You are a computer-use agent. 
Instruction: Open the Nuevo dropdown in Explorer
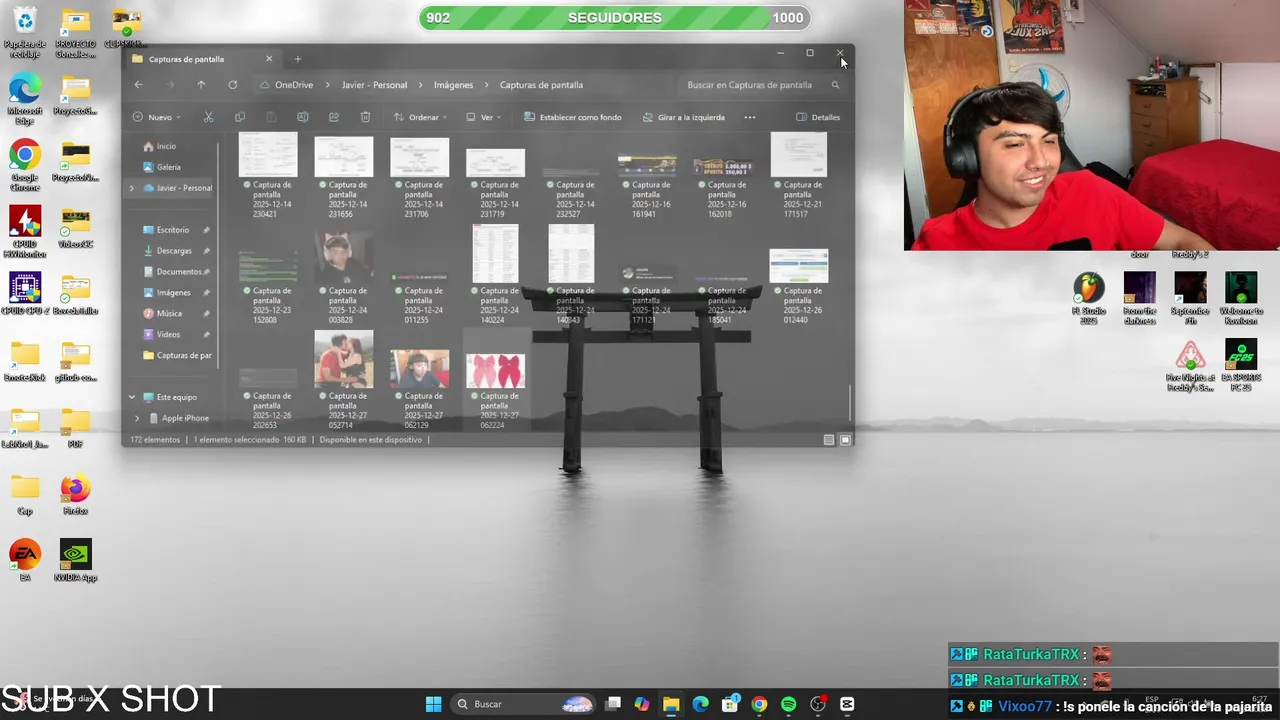click(157, 117)
